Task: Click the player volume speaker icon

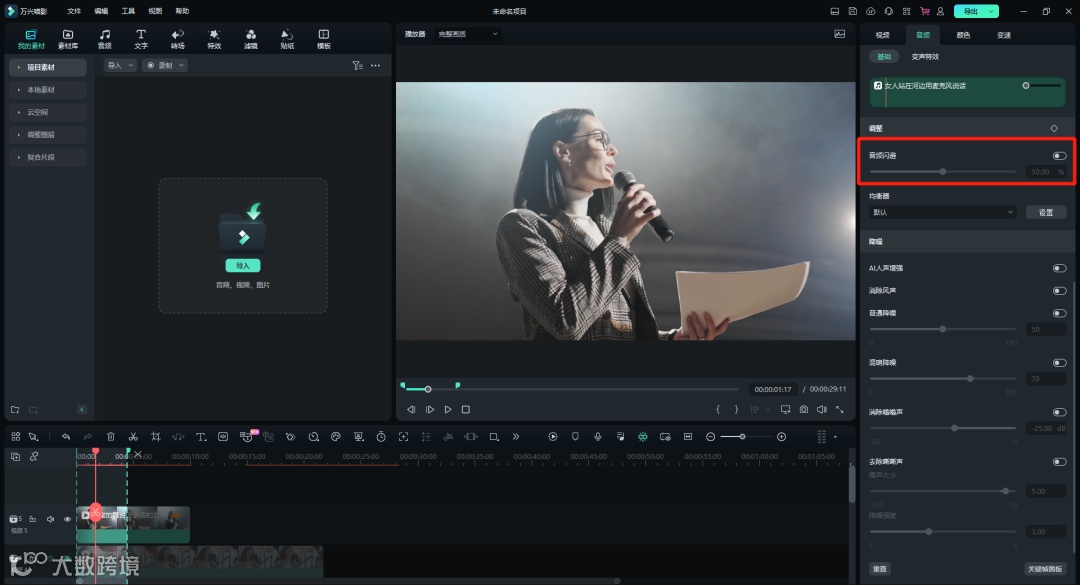Action: (822, 409)
